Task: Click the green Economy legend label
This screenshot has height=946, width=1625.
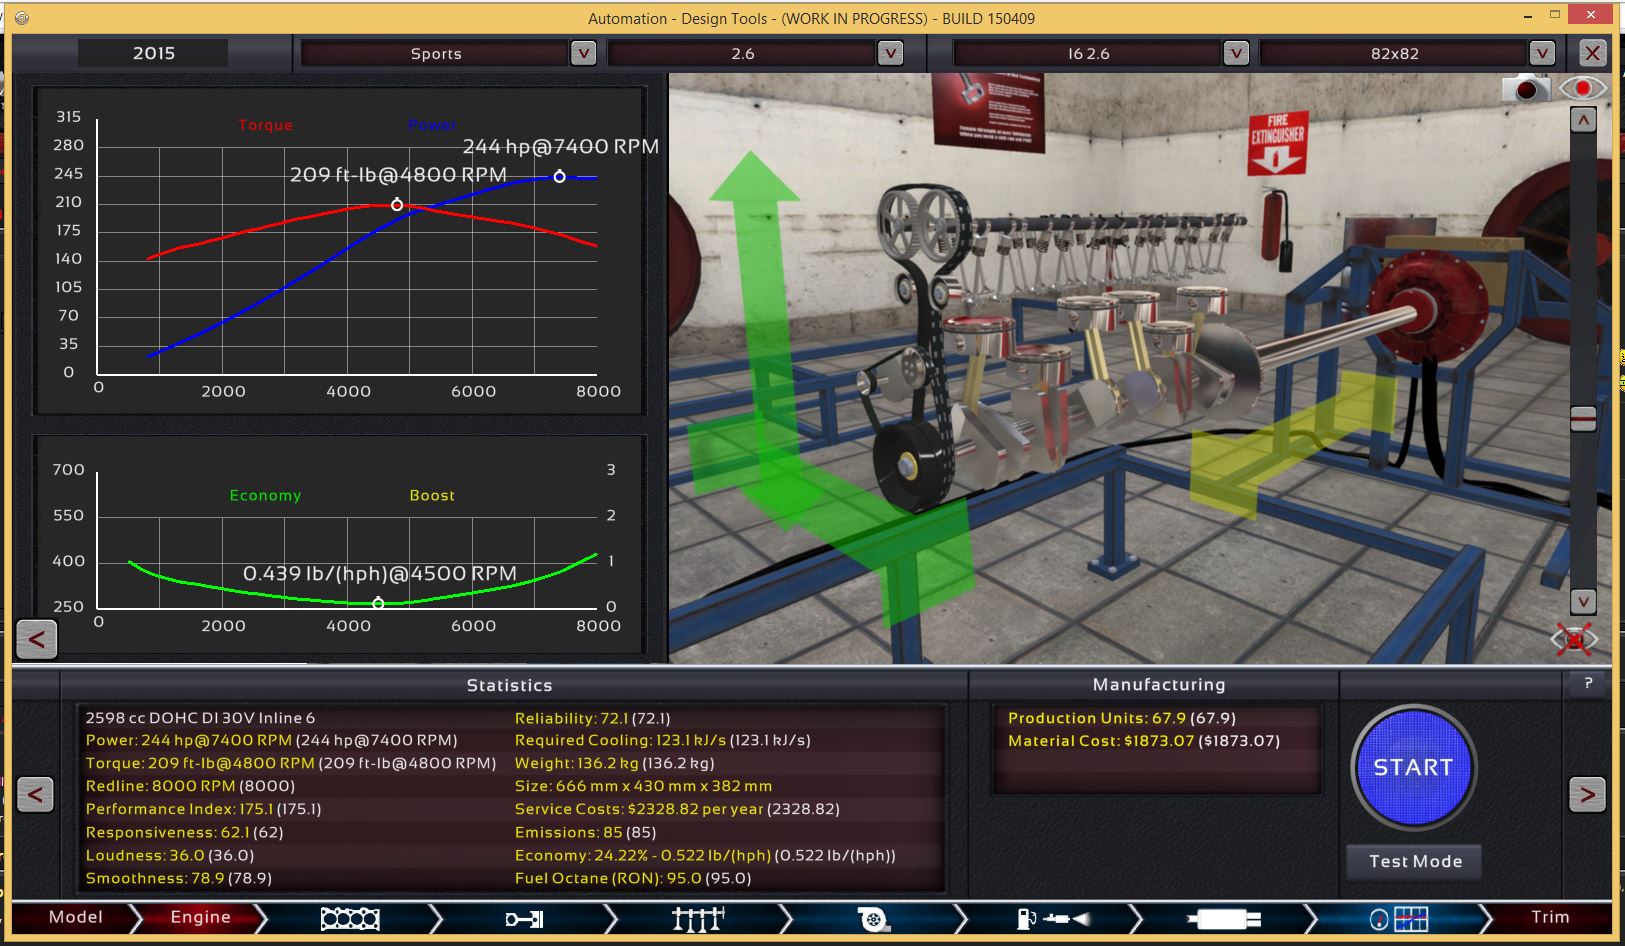Action: coord(265,495)
